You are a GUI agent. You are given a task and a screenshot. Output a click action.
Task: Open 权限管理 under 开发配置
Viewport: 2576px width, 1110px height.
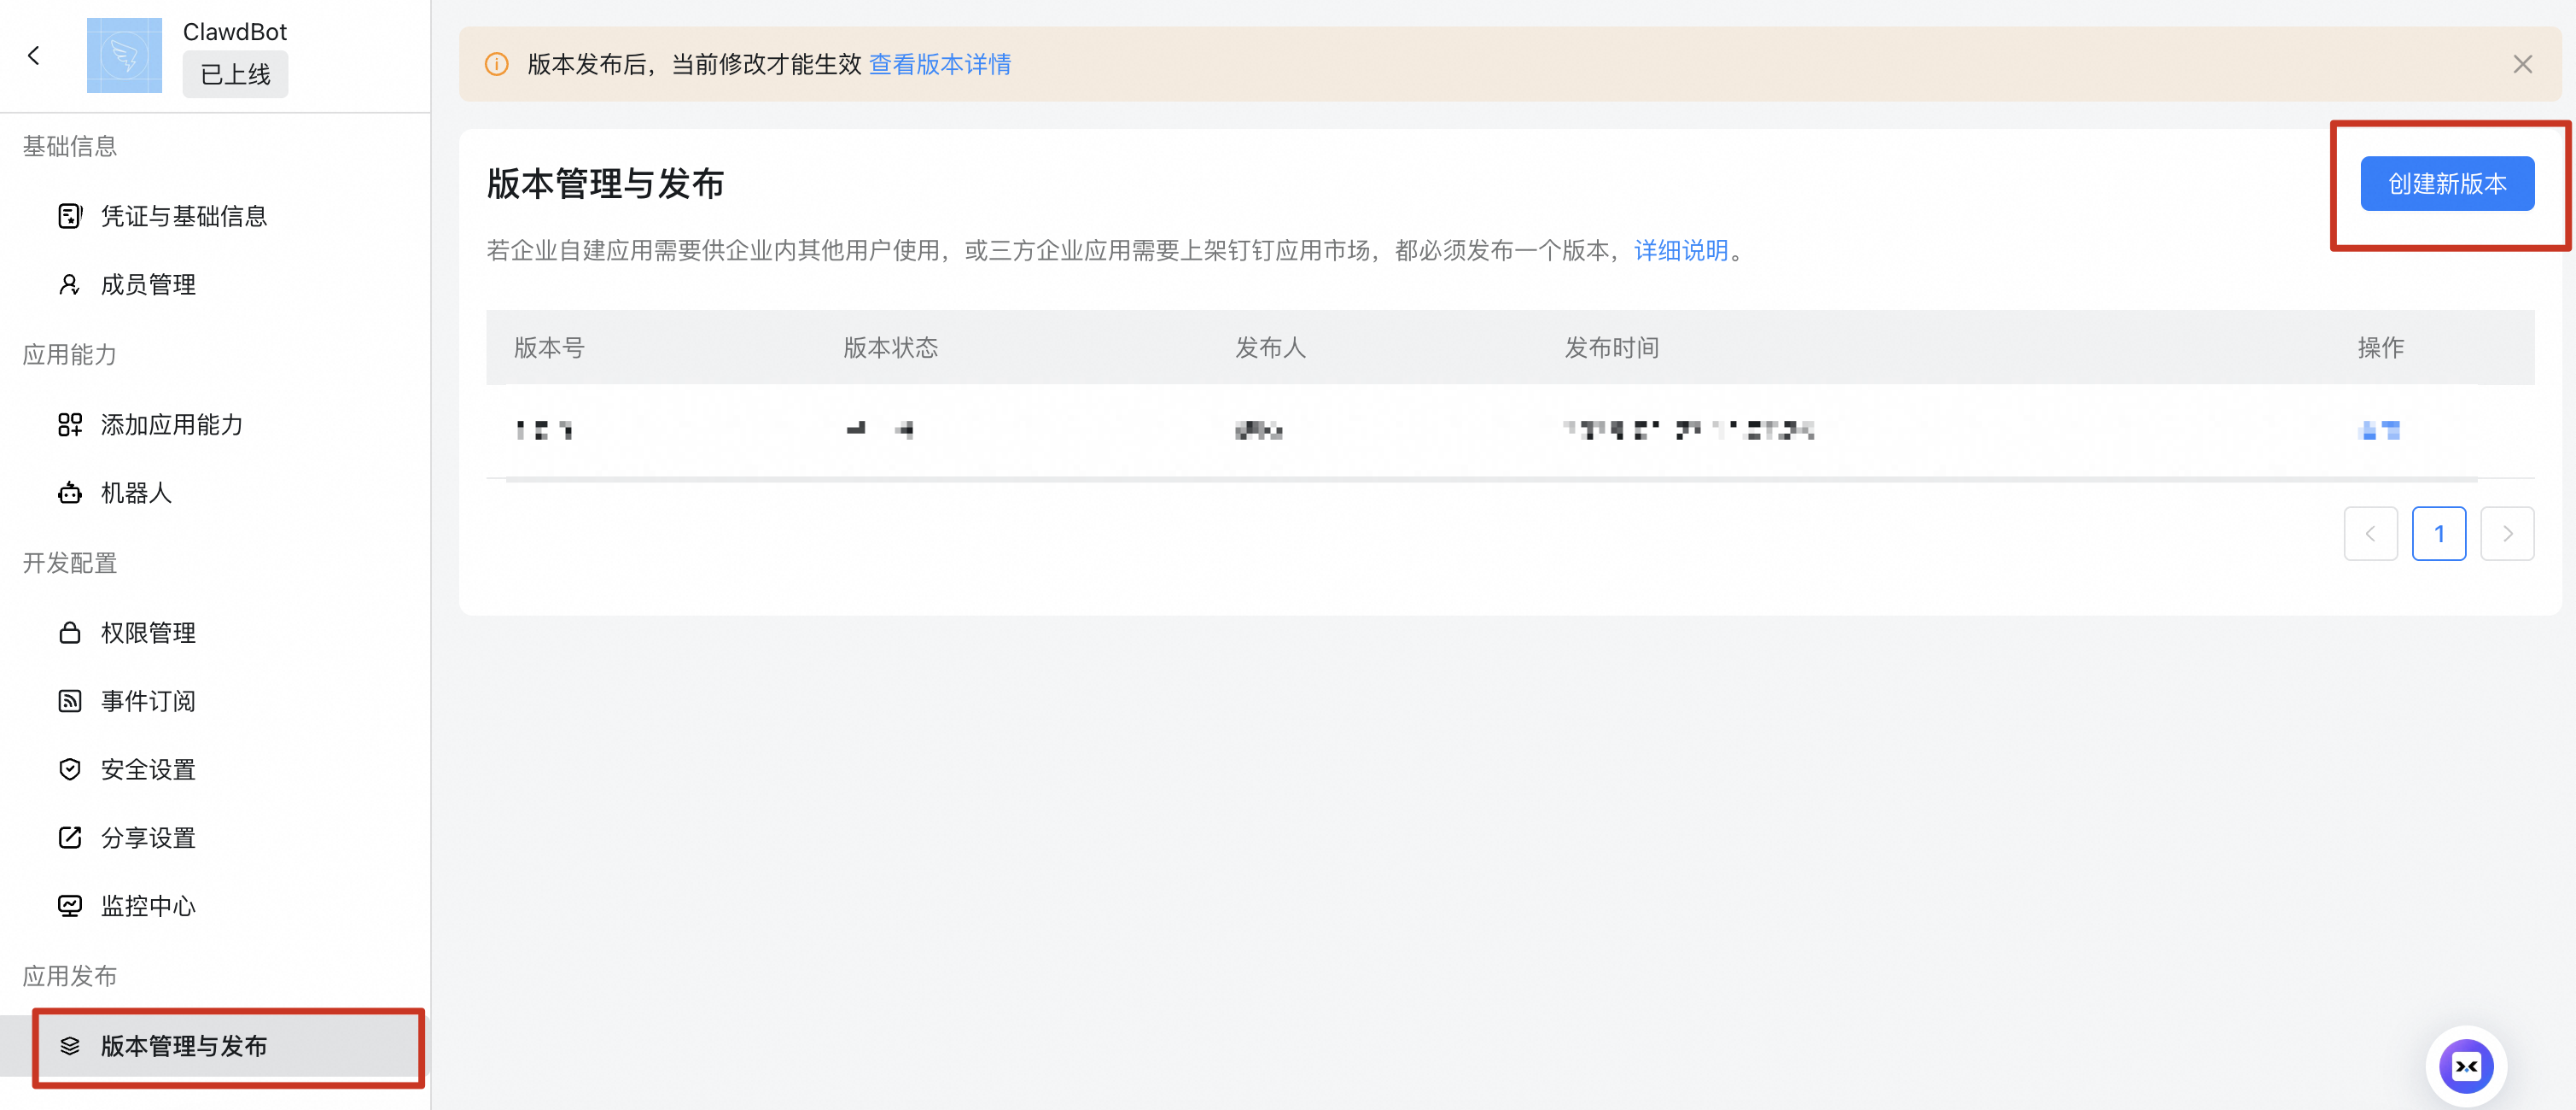(x=147, y=632)
